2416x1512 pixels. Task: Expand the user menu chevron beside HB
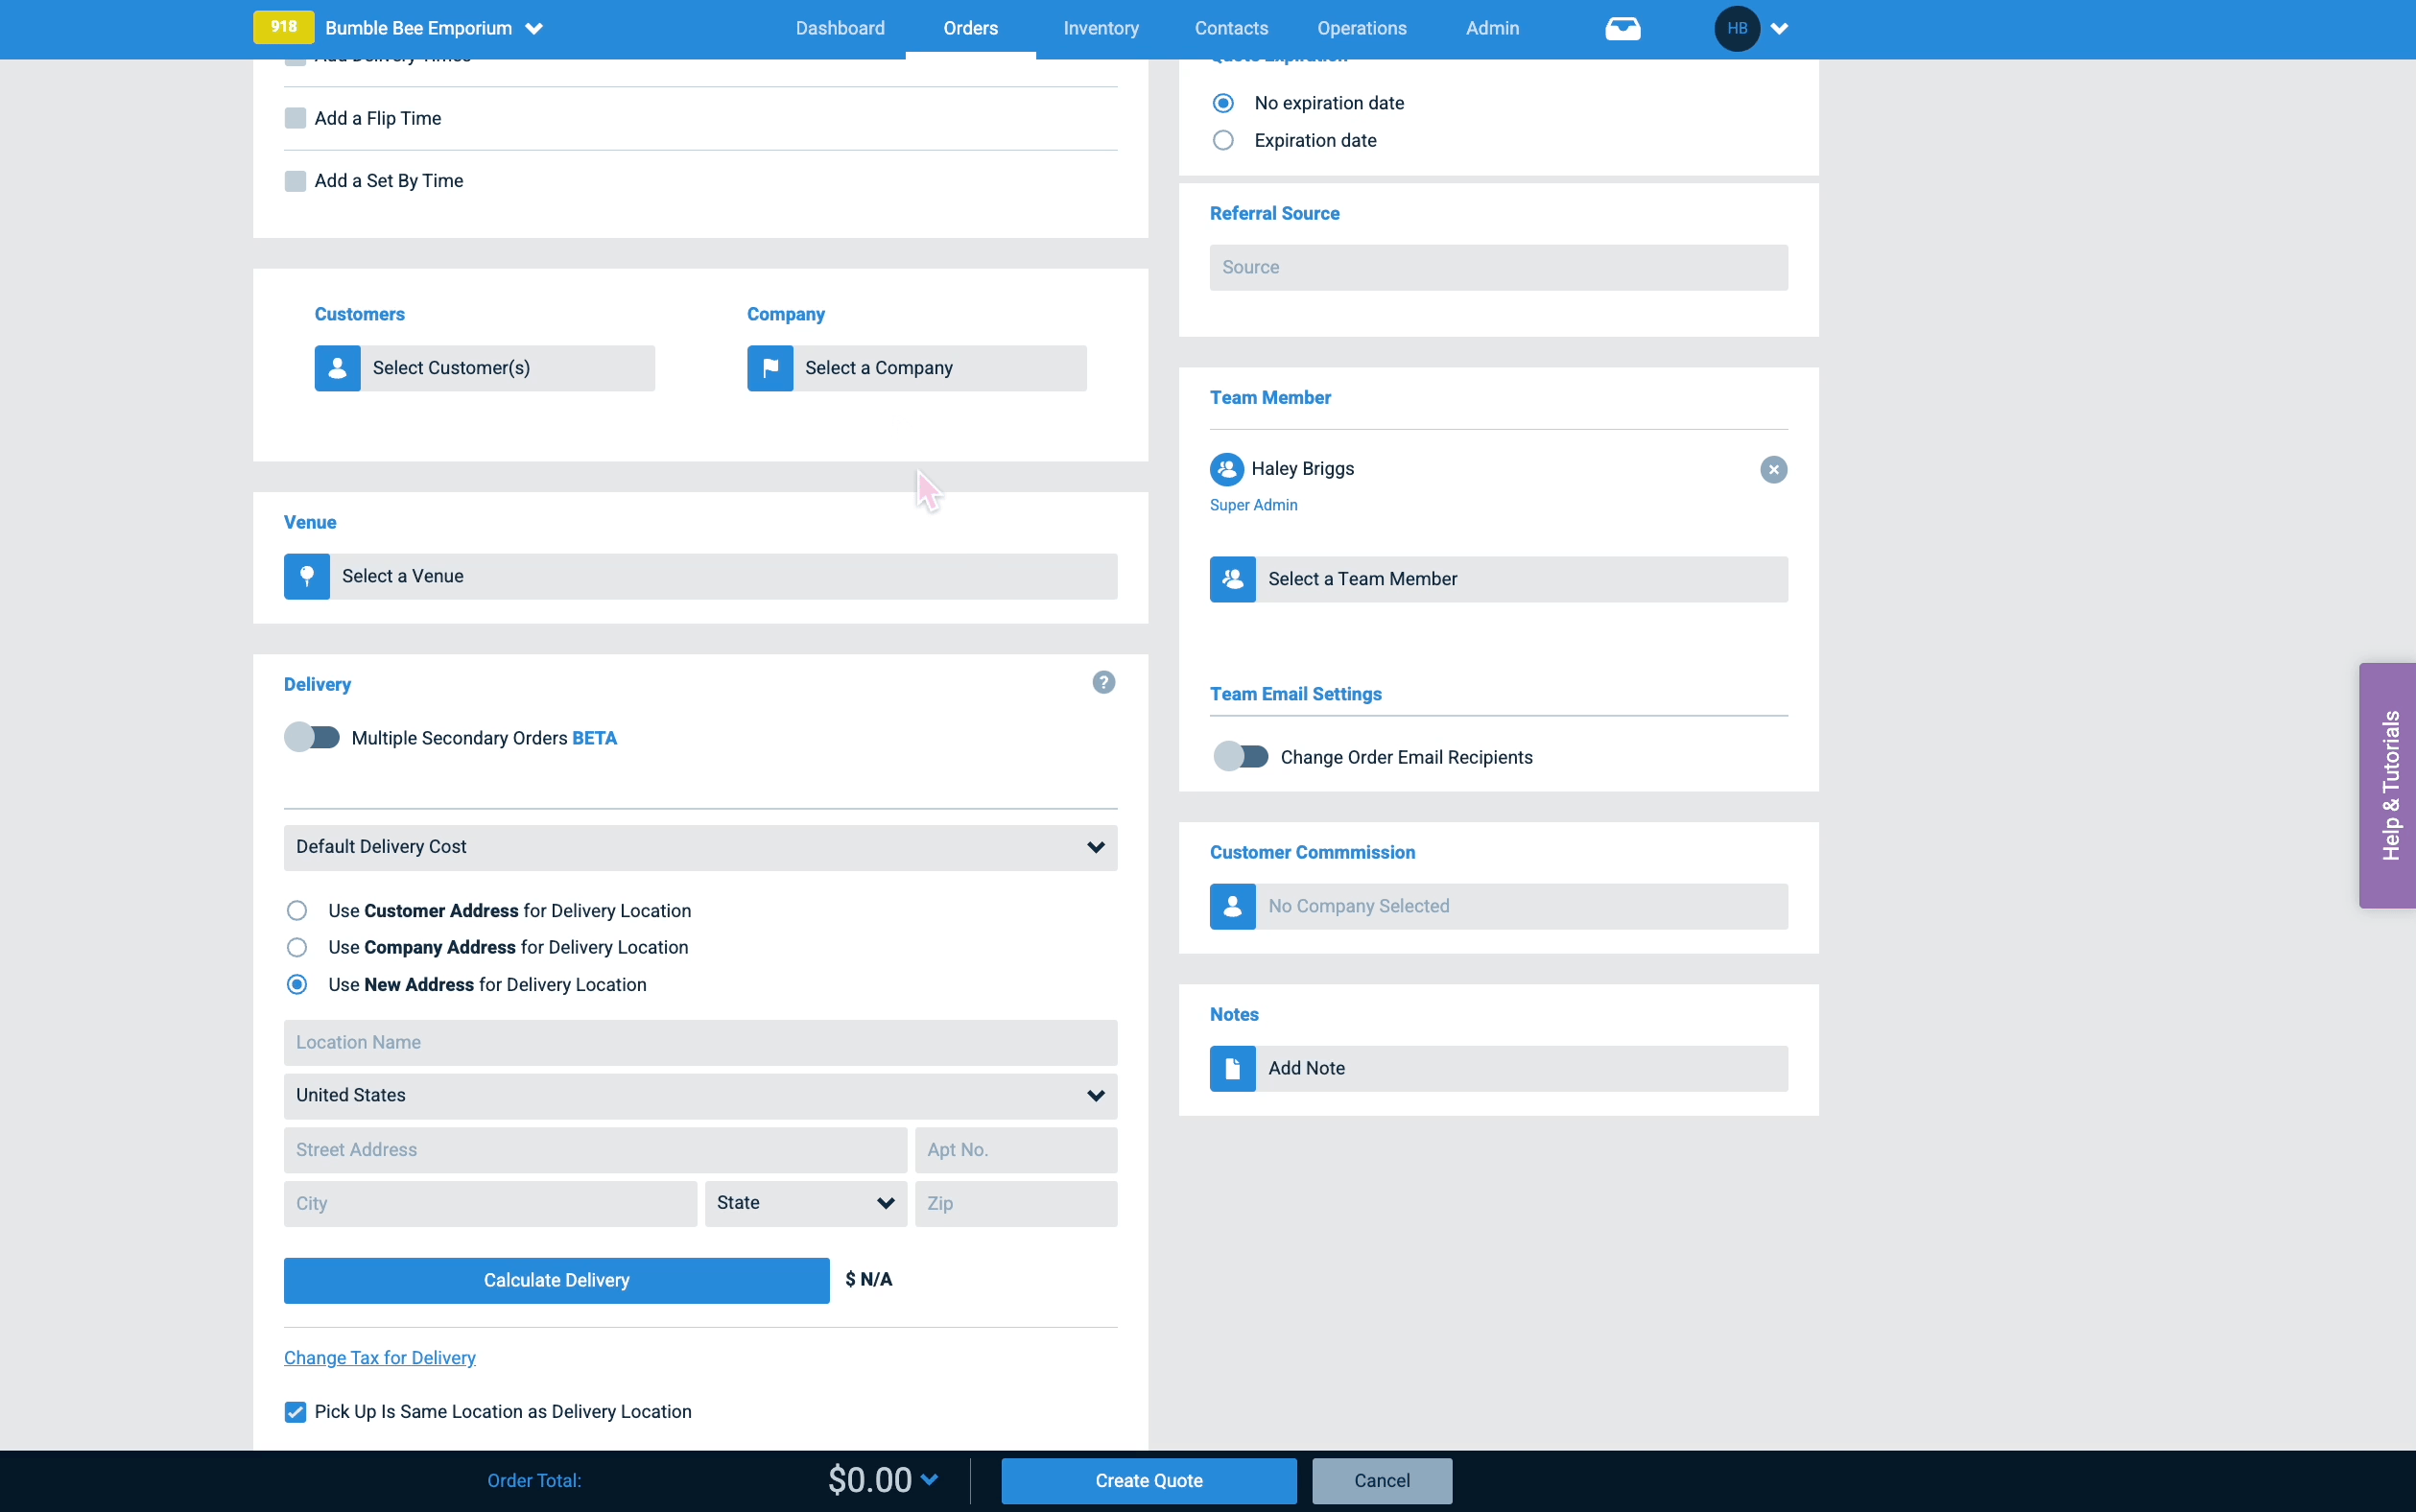click(1779, 29)
